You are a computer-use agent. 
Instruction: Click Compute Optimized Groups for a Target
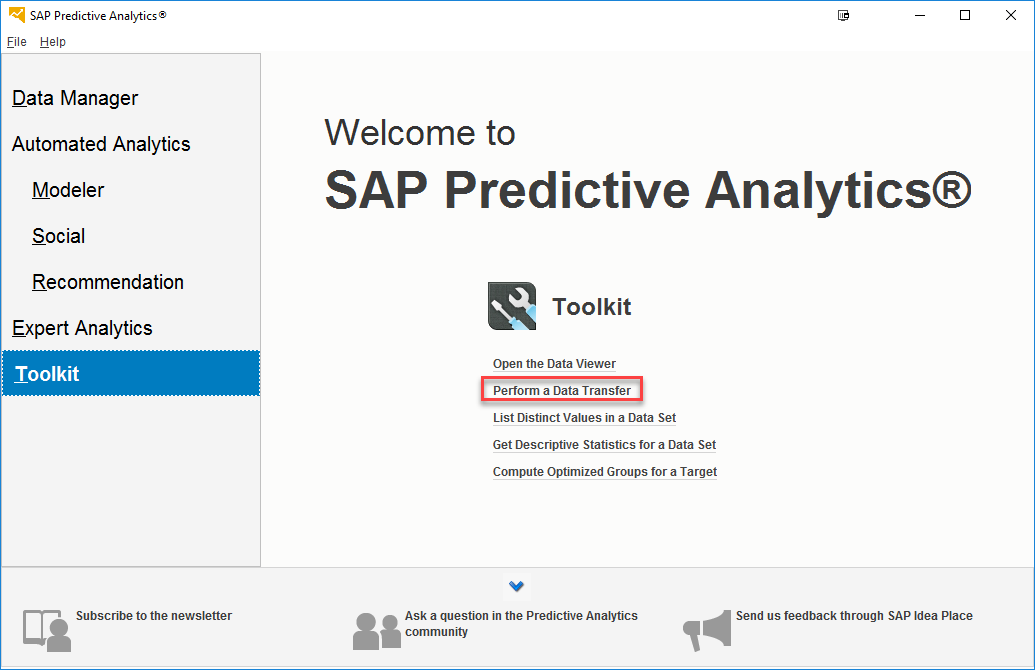(x=605, y=472)
